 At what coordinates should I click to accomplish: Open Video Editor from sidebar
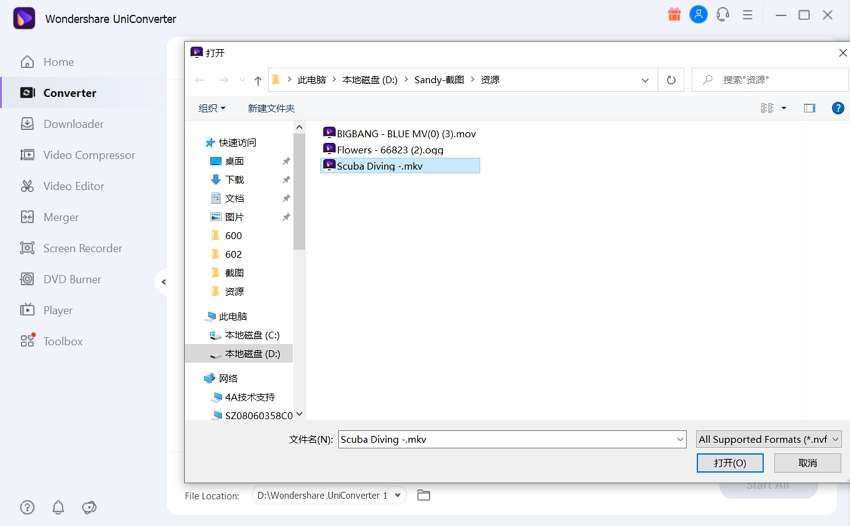62,186
